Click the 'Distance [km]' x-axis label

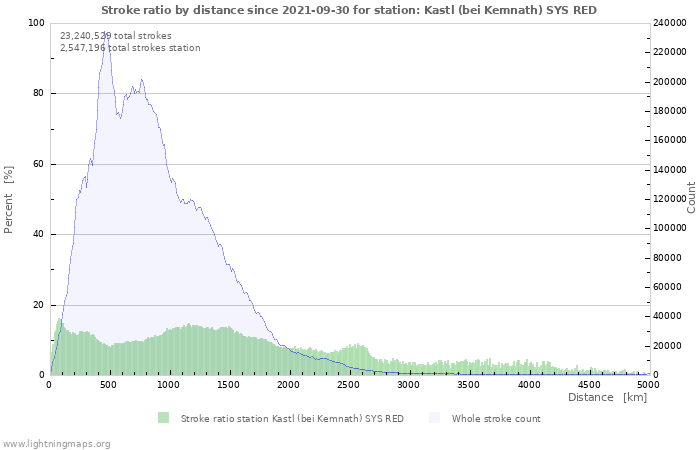607,397
